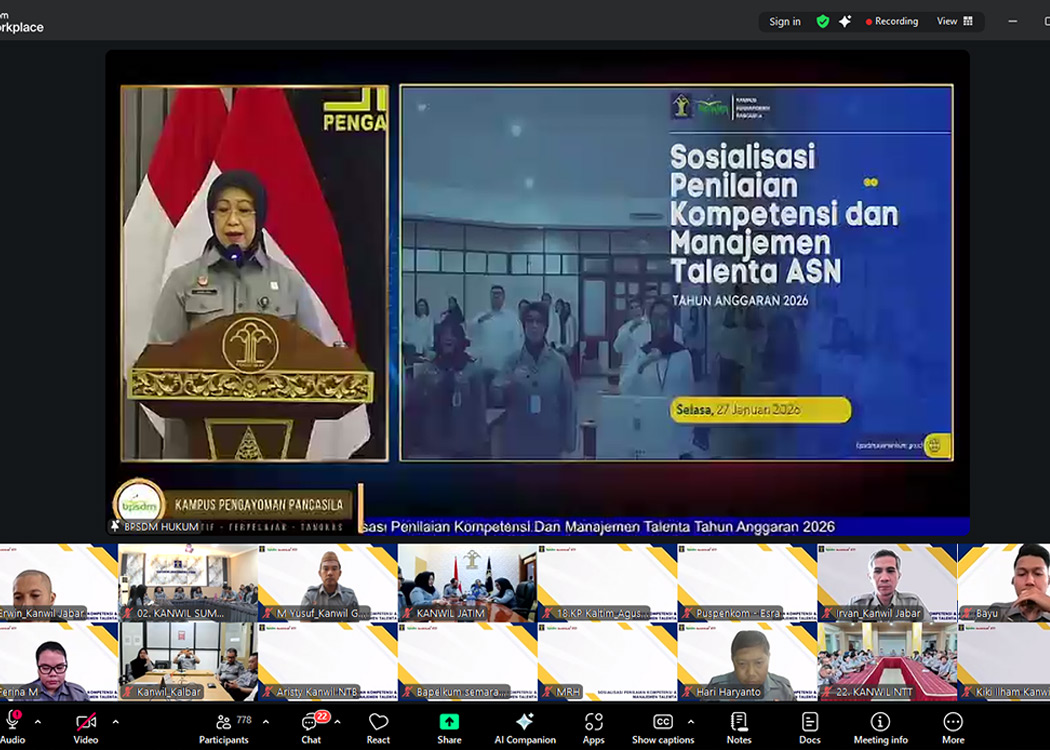Click the Sign in button
The image size is (1050, 750).
click(784, 20)
